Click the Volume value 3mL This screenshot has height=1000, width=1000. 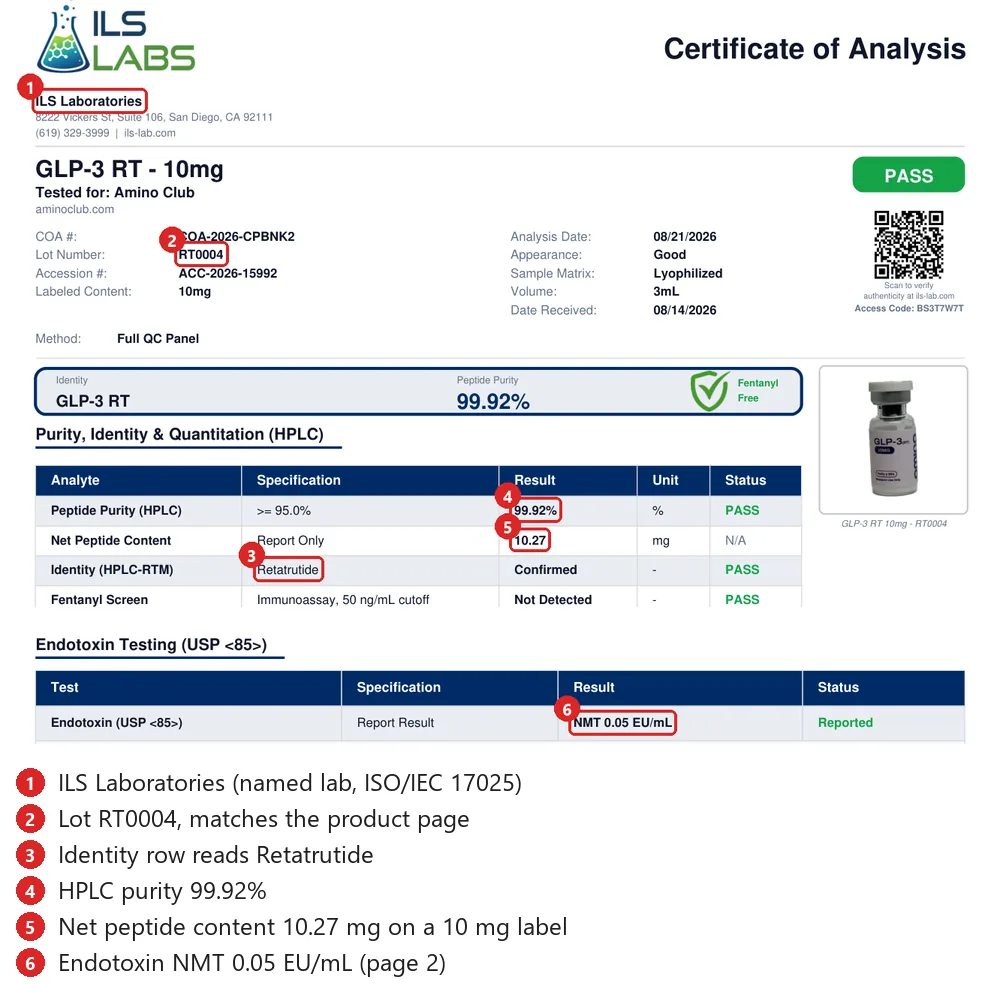666,291
